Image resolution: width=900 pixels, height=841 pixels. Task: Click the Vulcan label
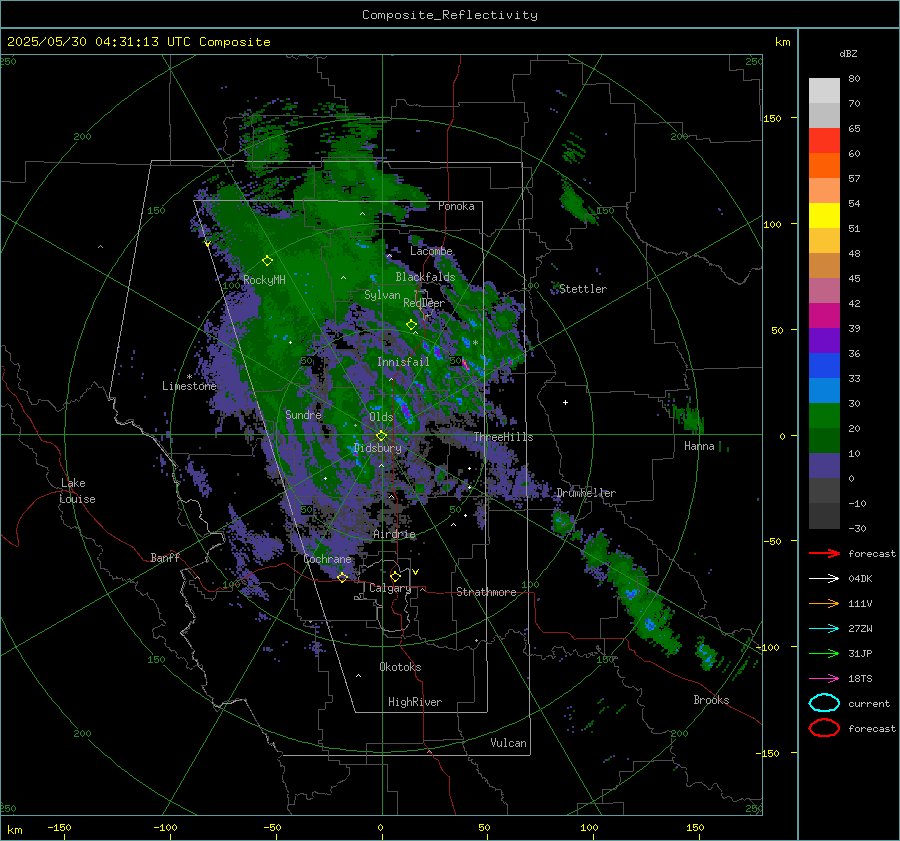pos(508,743)
